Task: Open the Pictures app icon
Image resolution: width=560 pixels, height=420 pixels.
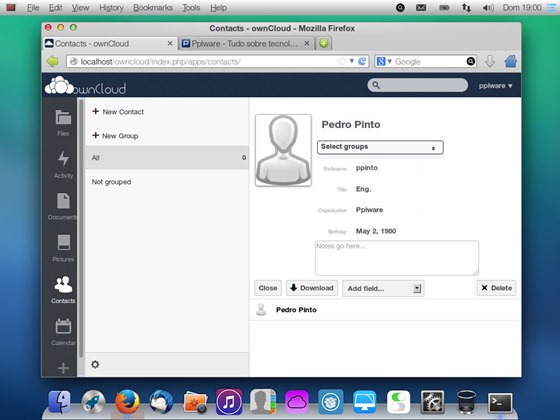Action: click(x=63, y=248)
